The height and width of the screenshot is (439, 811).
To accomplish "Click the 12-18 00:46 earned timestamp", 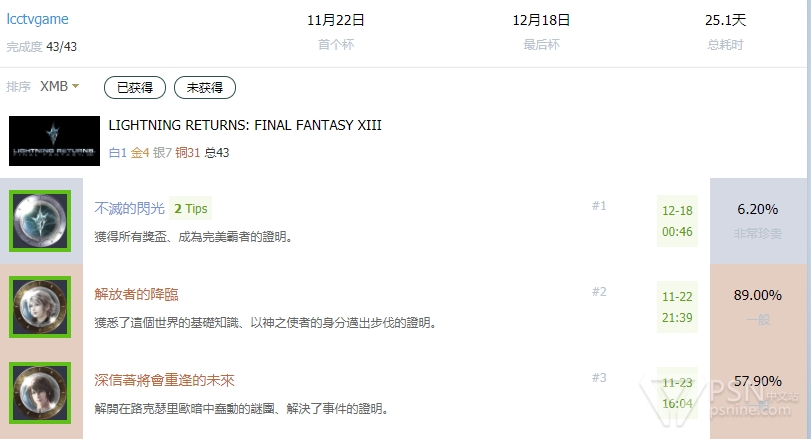I will click(677, 221).
